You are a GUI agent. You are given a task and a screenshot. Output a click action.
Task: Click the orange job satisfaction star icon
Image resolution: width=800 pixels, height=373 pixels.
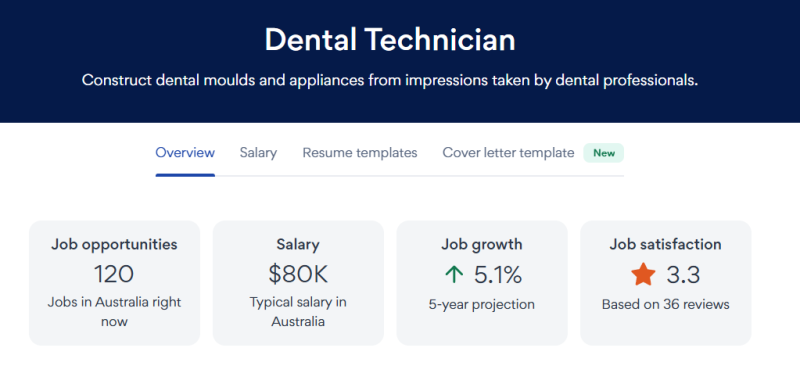tap(643, 276)
